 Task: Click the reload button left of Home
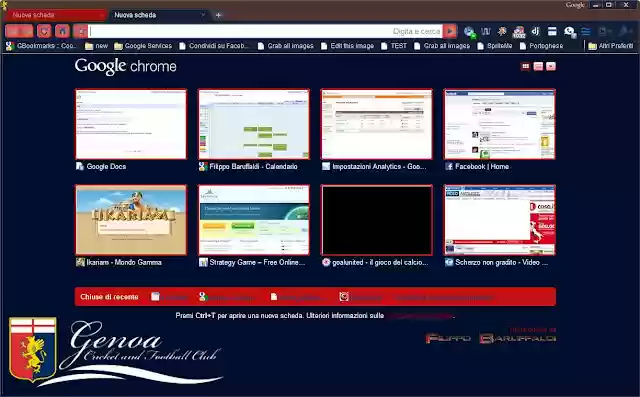(44, 31)
